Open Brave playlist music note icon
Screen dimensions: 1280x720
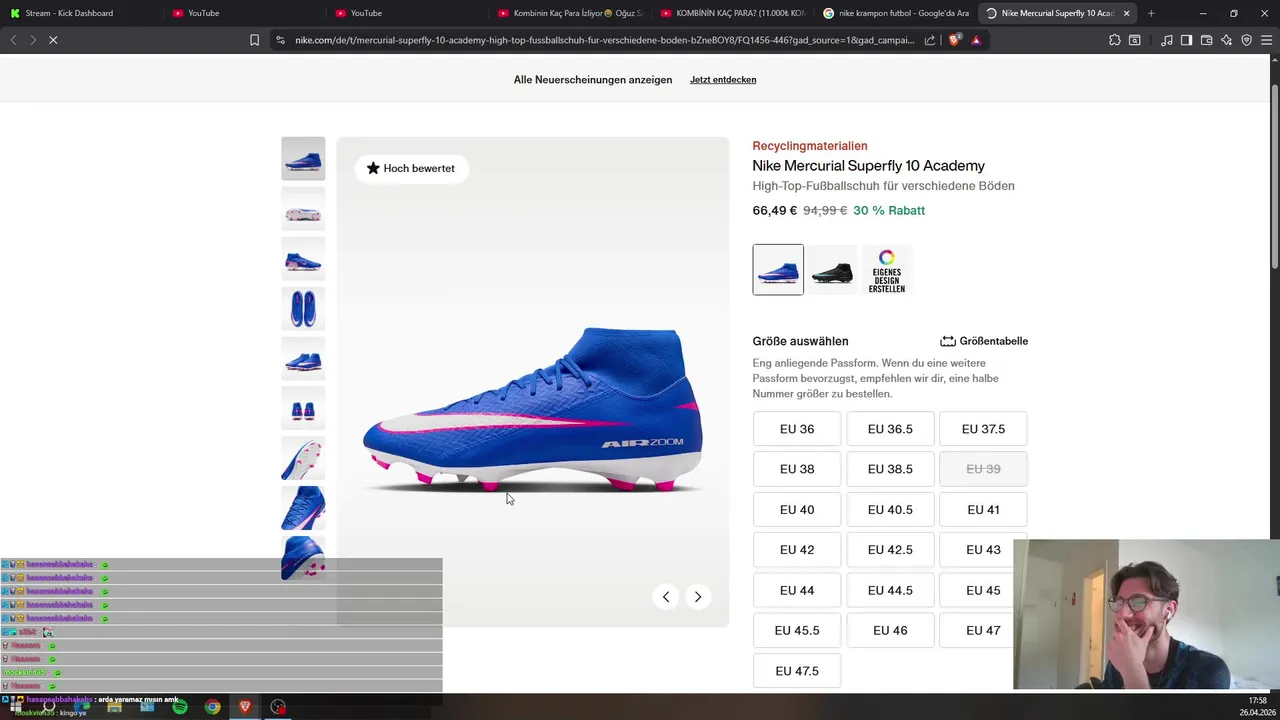[1167, 40]
